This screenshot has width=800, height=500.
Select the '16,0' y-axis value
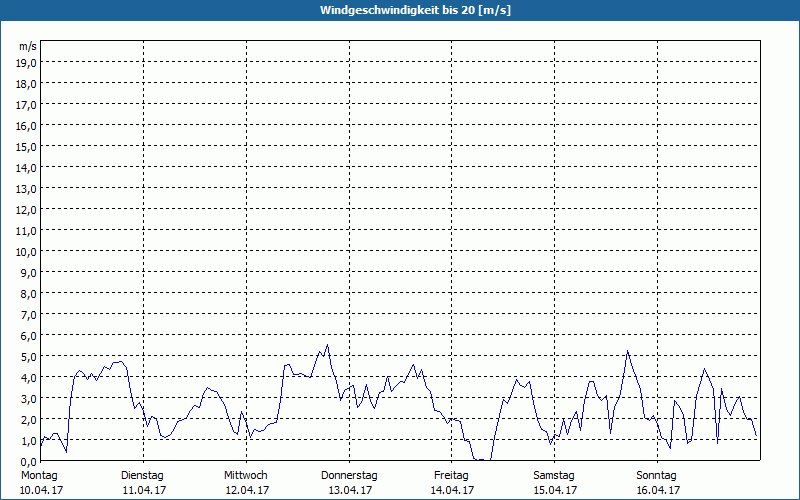pyautogui.click(x=28, y=126)
